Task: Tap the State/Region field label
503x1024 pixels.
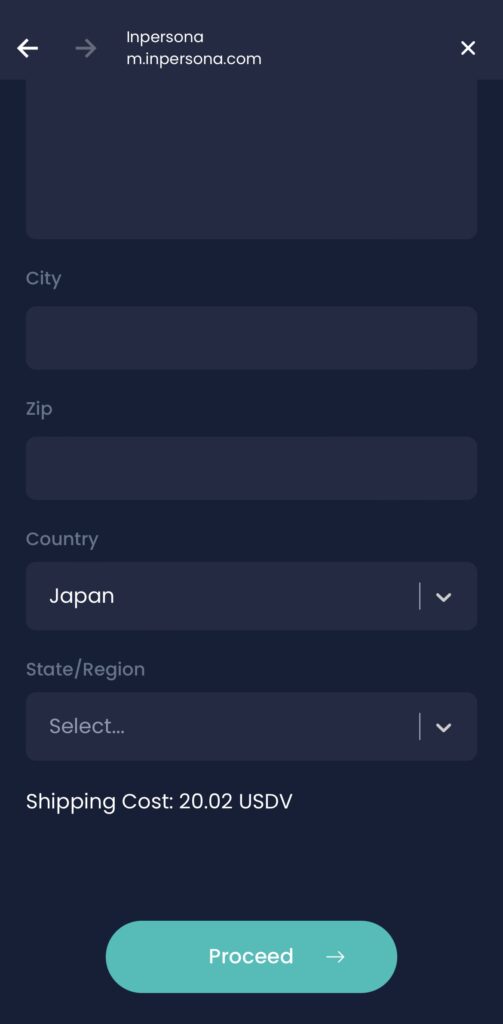Action: [86, 670]
